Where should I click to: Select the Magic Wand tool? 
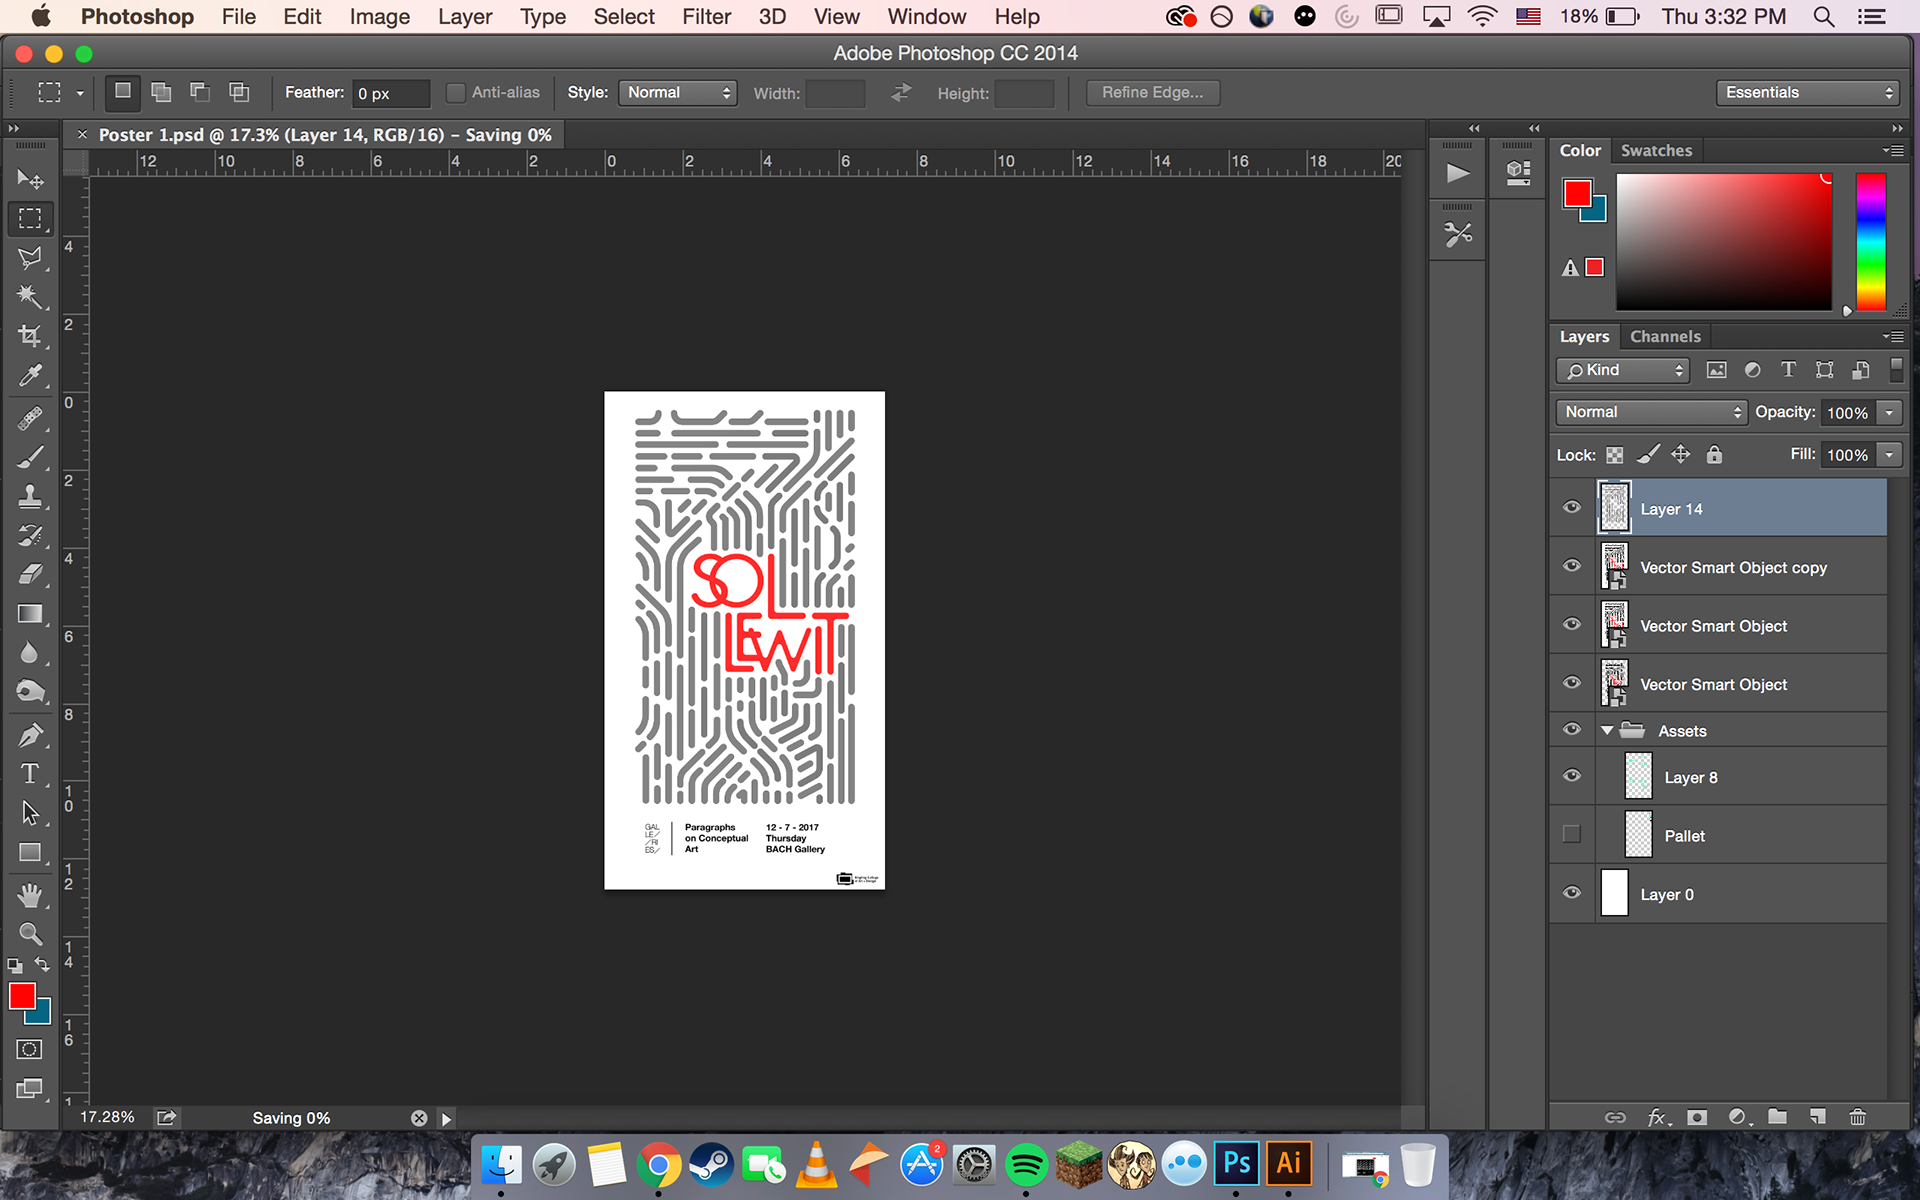[30, 296]
